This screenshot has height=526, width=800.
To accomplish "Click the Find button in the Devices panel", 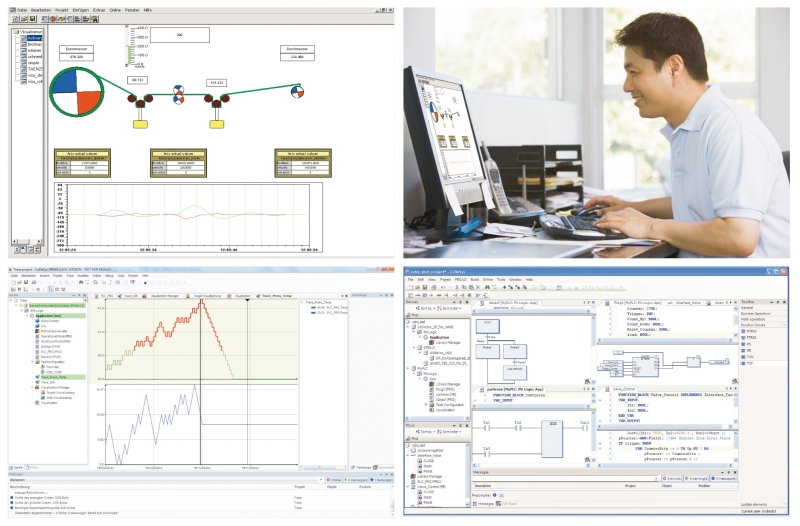I will click(413, 315).
